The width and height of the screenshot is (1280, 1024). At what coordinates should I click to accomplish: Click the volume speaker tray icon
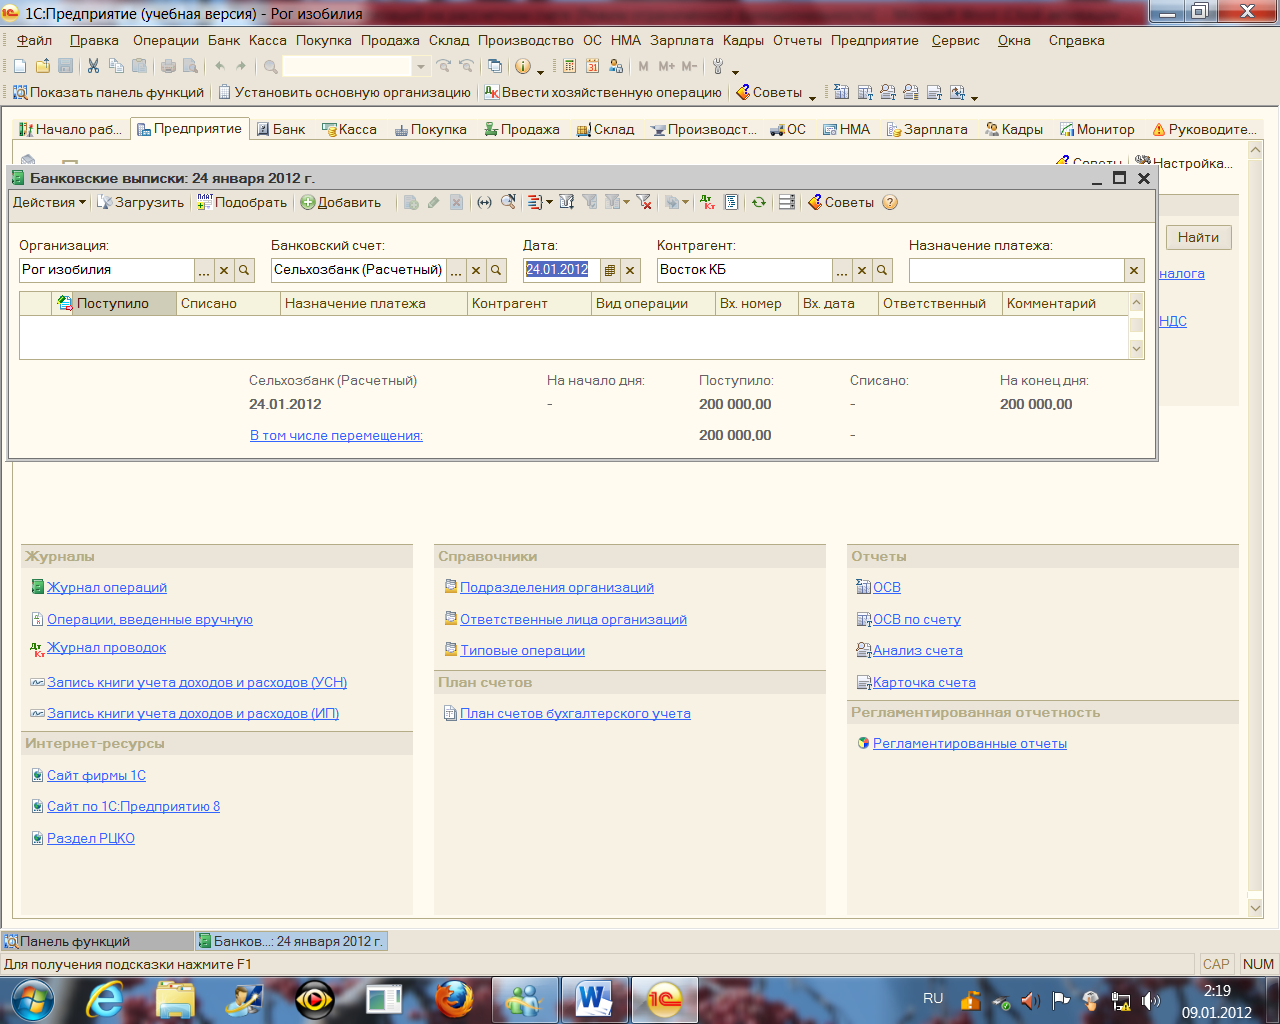1151,1000
